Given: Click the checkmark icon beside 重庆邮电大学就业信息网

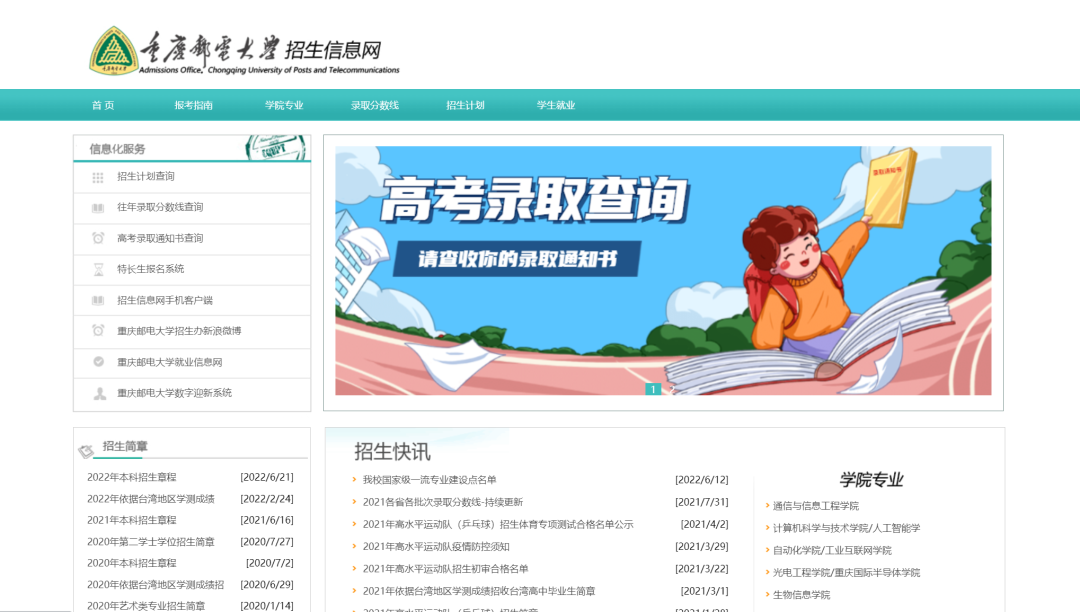Looking at the screenshot, I should pos(97,360).
